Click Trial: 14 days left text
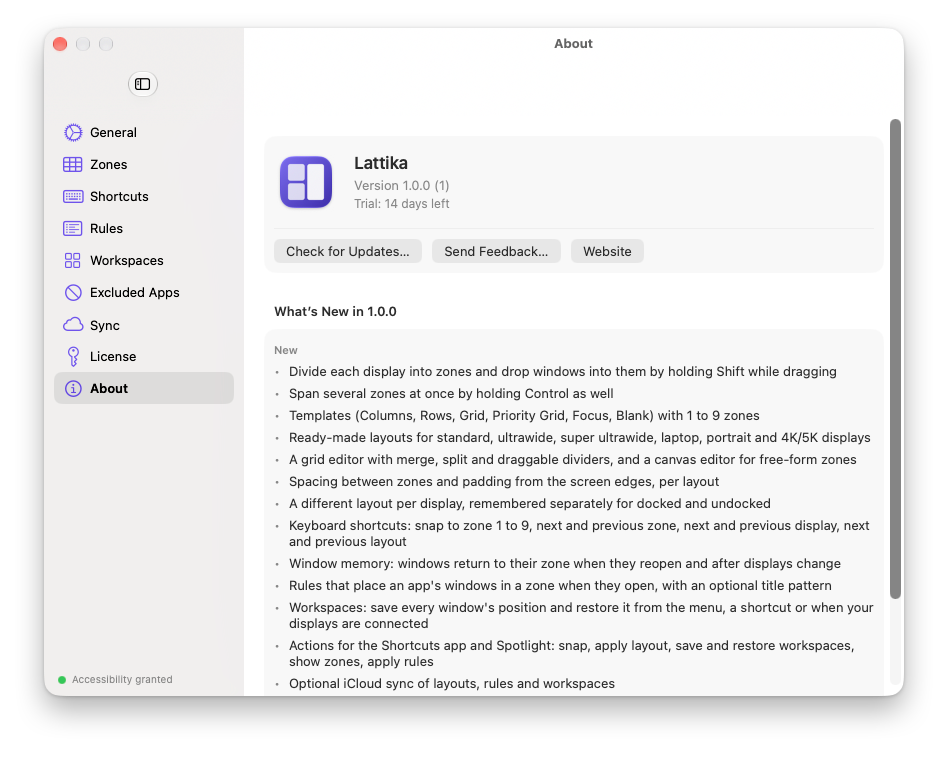The width and height of the screenshot is (948, 760). [401, 204]
